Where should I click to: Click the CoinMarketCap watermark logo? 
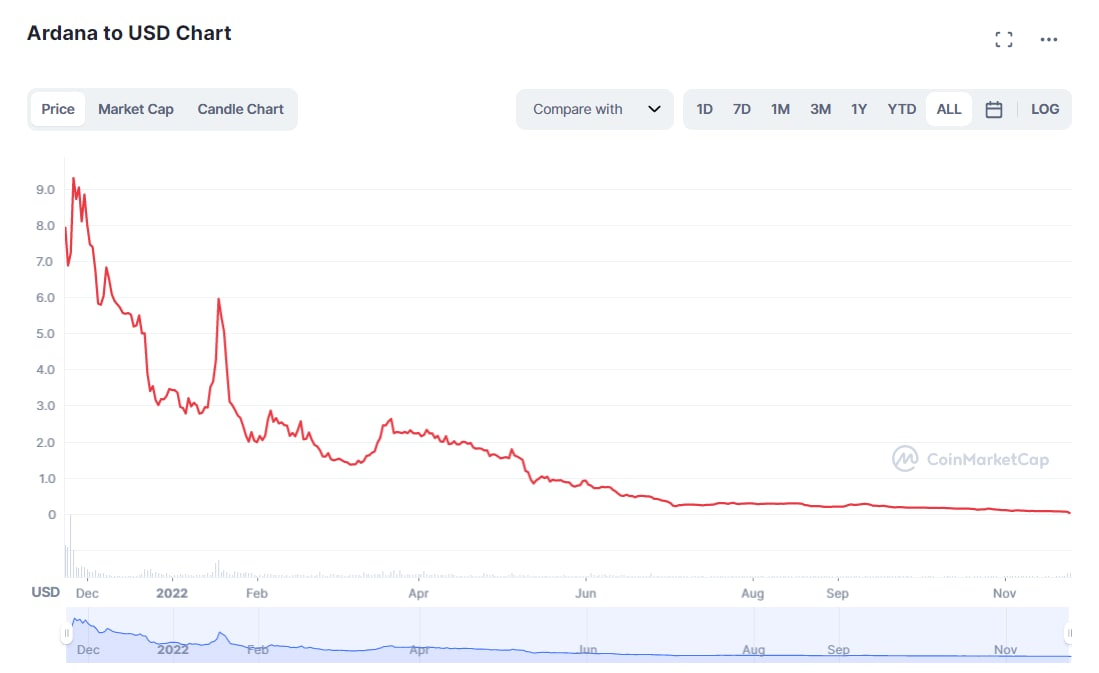[x=970, y=460]
